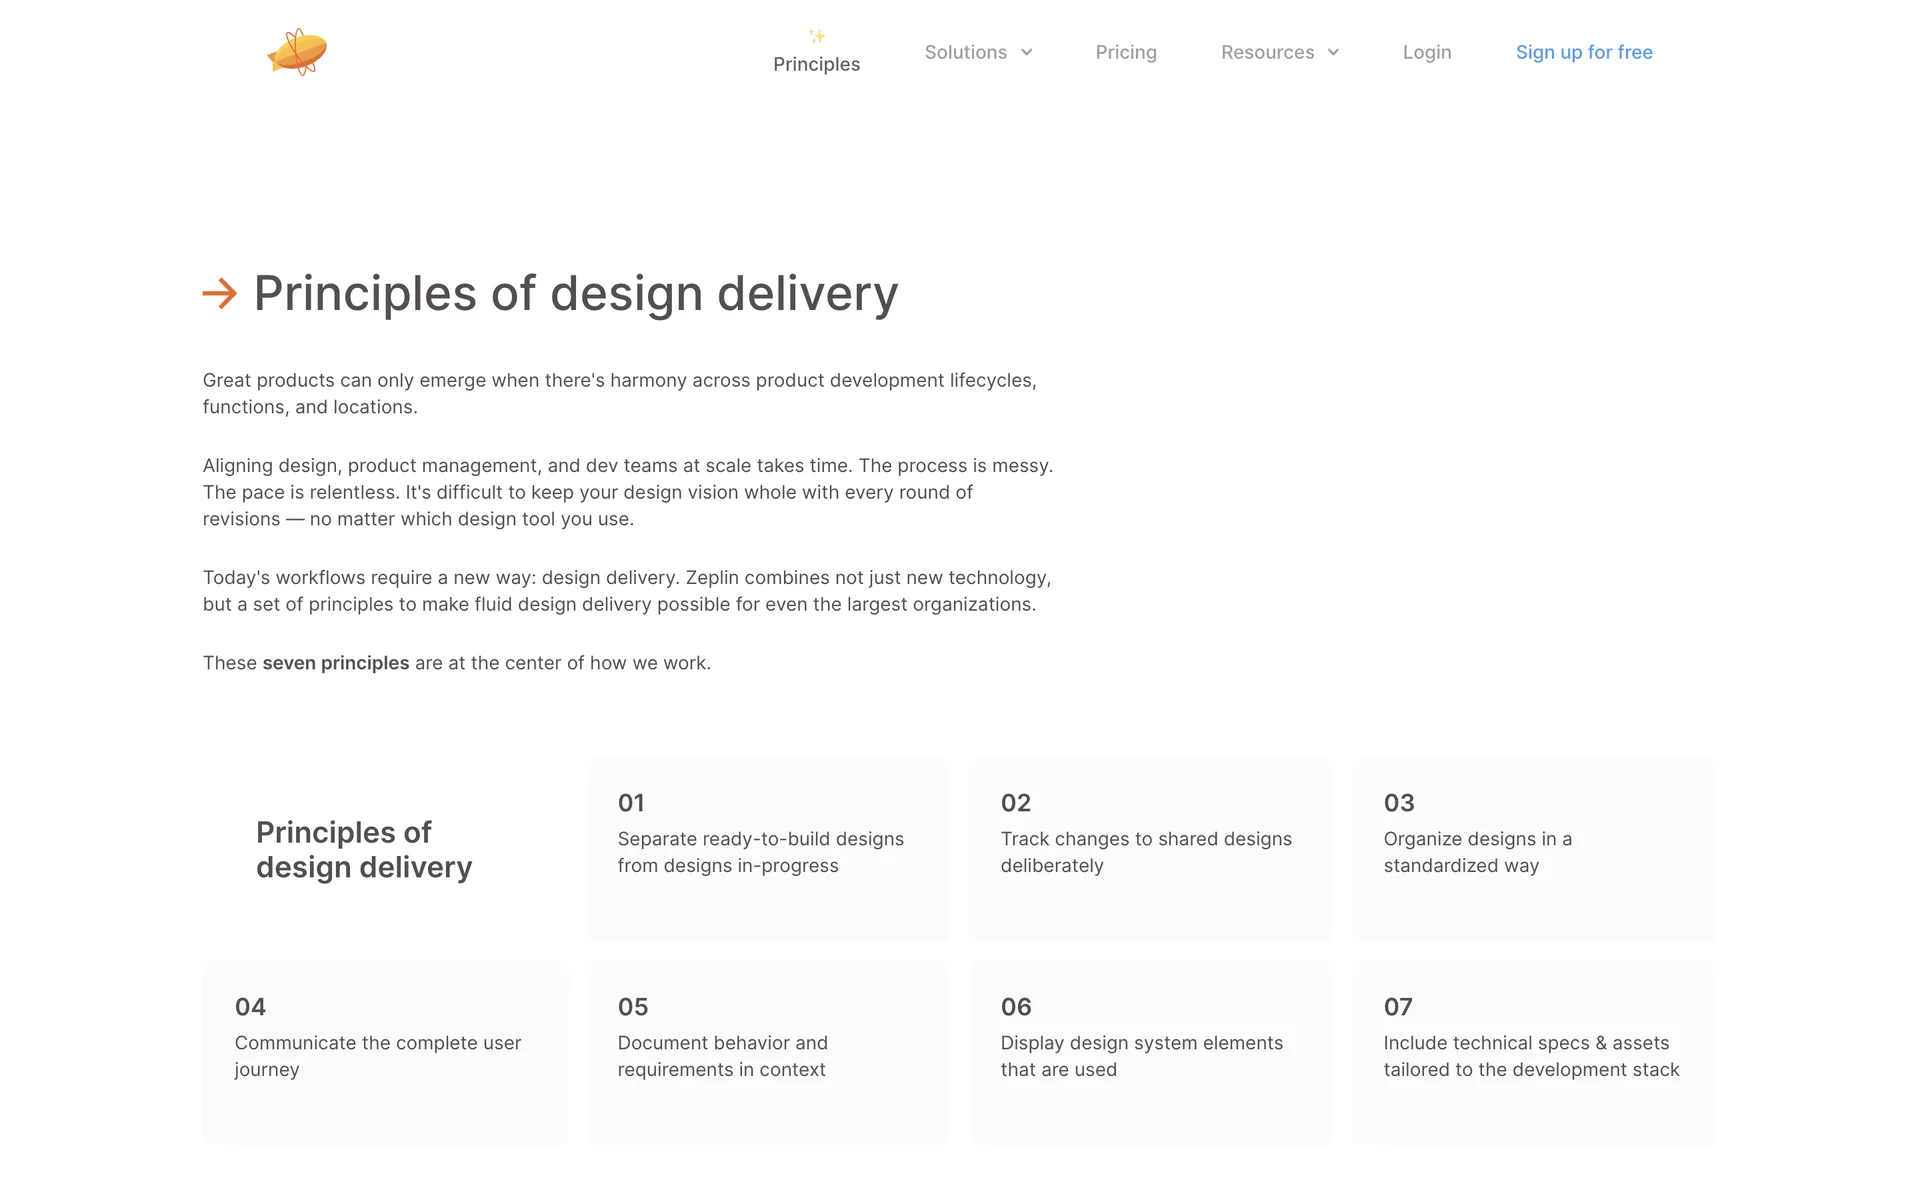Open the Principles nav item
This screenshot has height=1200, width=1920.
(x=816, y=64)
